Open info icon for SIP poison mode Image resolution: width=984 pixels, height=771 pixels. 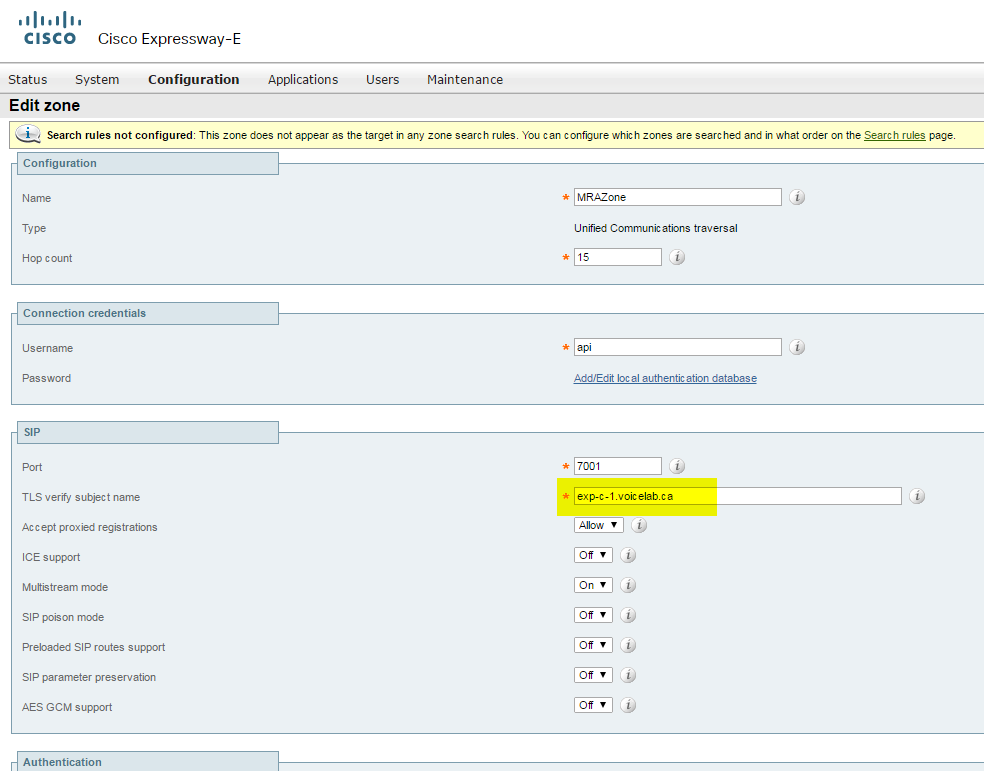(x=628, y=615)
